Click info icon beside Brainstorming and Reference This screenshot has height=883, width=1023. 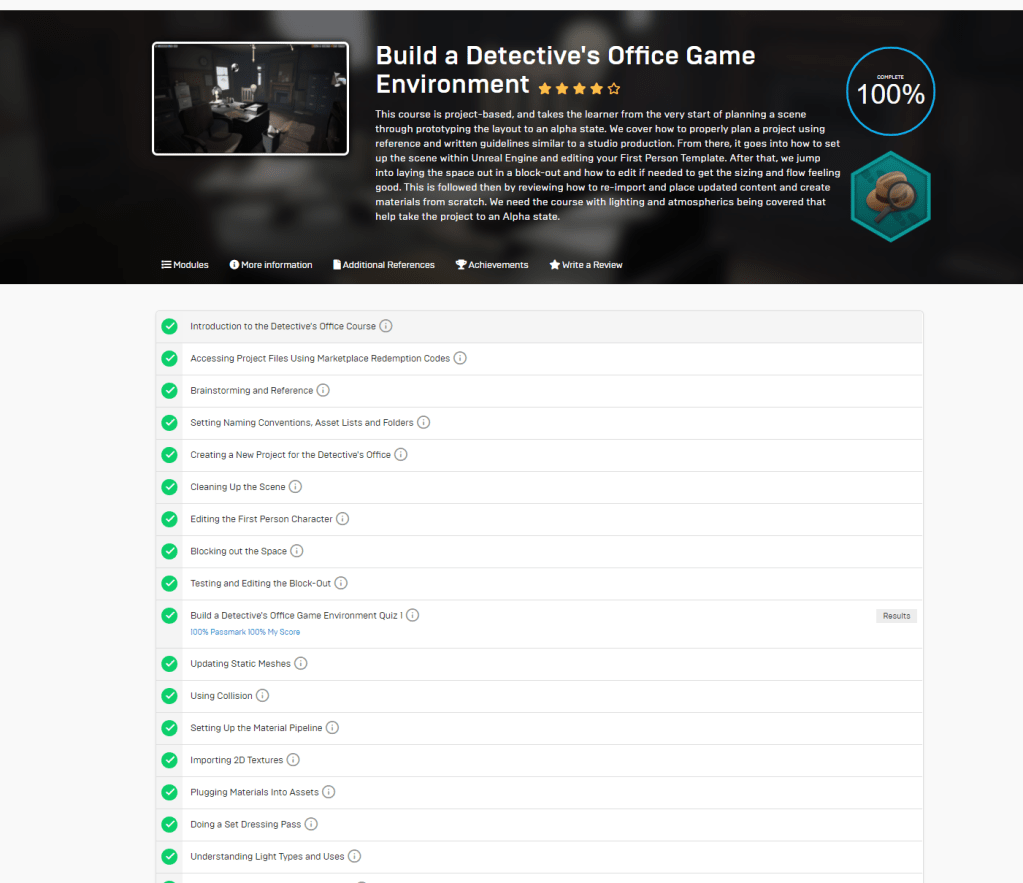click(x=323, y=390)
